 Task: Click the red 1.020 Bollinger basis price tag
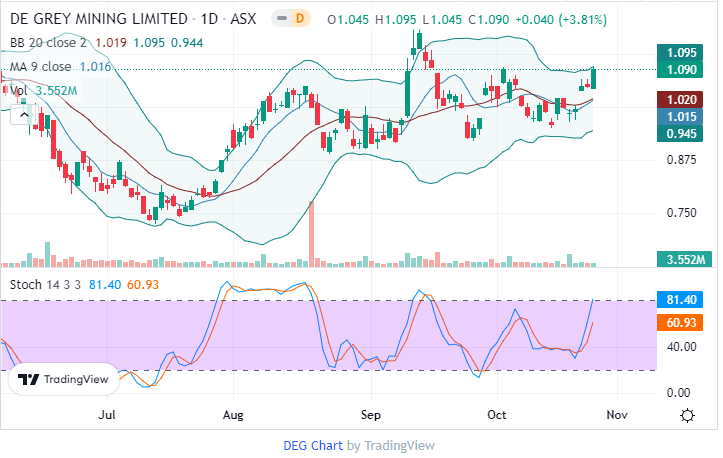pos(682,100)
